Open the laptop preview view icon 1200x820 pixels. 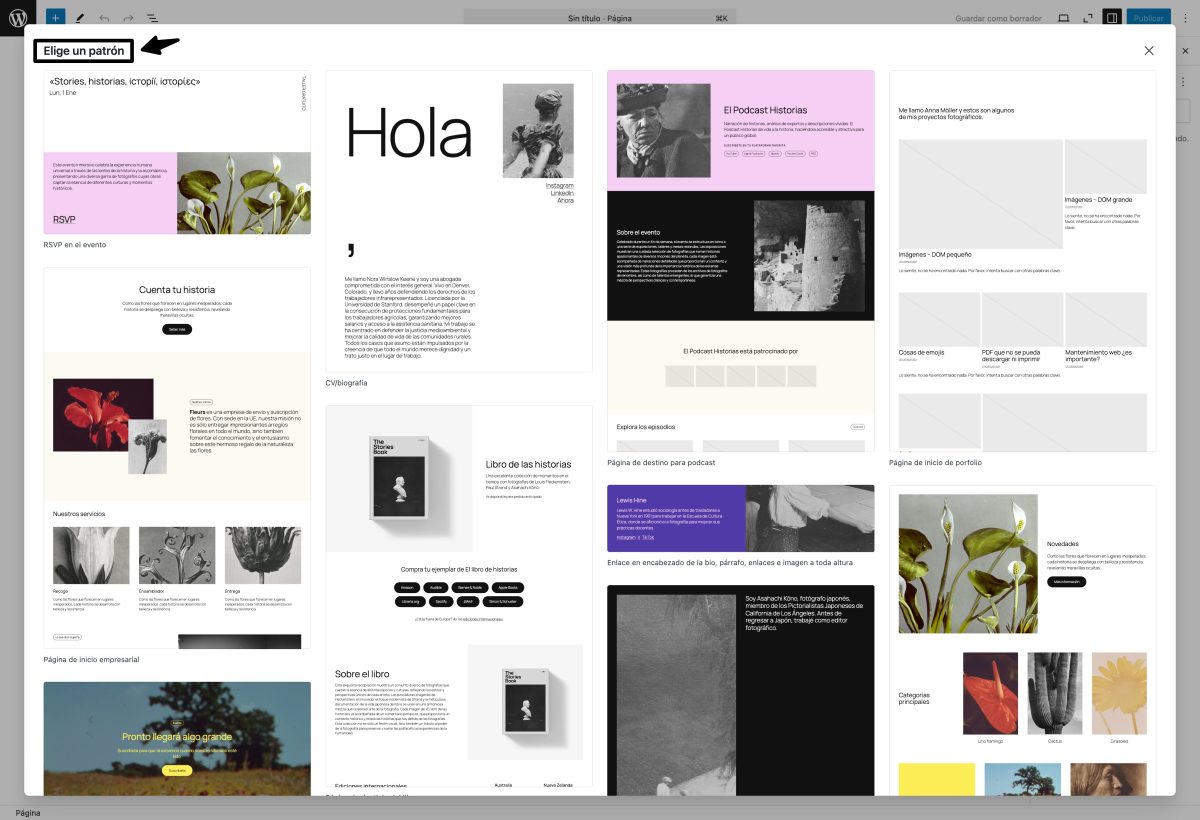pyautogui.click(x=1063, y=18)
